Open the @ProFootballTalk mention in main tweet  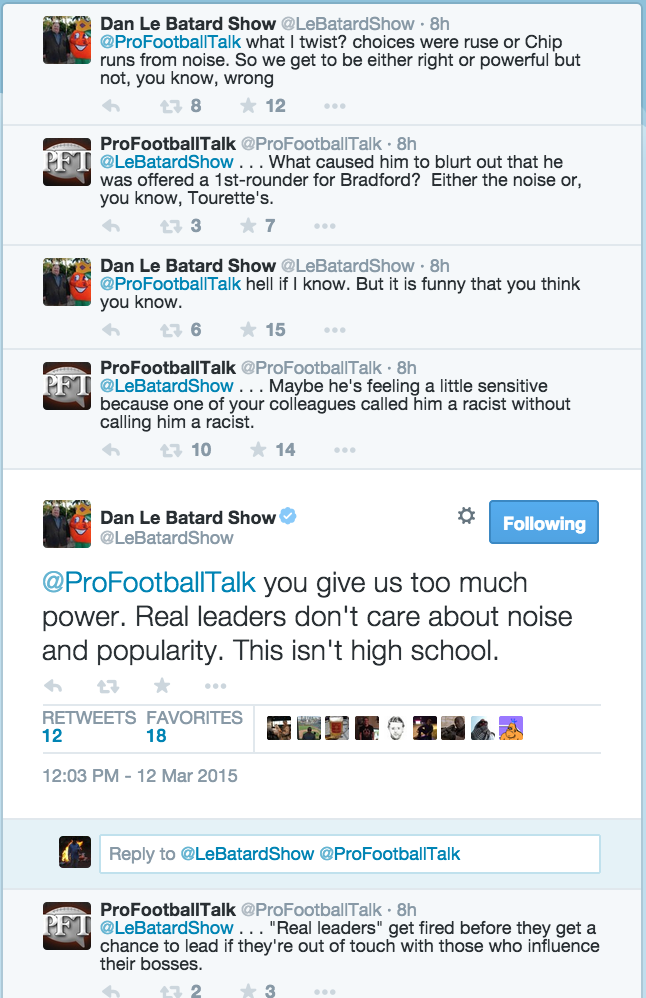[x=148, y=583]
